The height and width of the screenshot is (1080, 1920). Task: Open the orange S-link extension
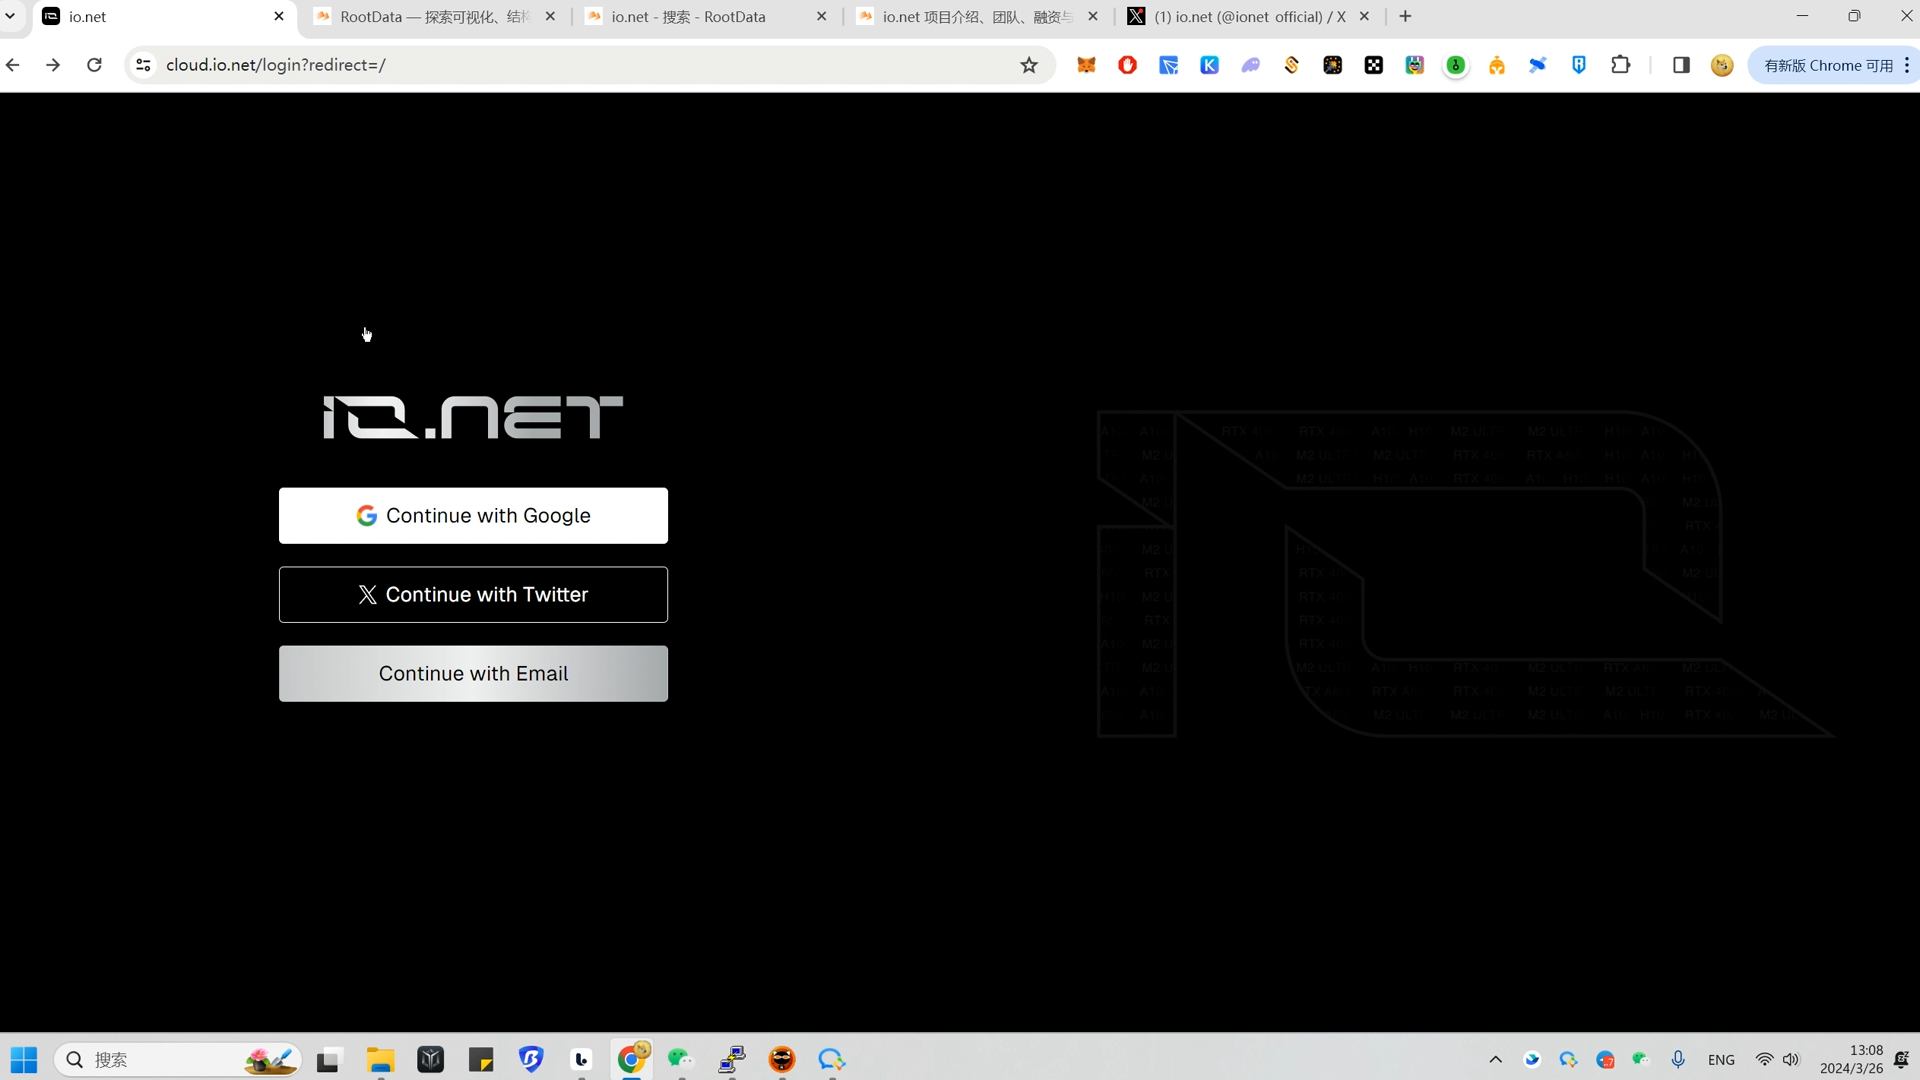[1292, 65]
